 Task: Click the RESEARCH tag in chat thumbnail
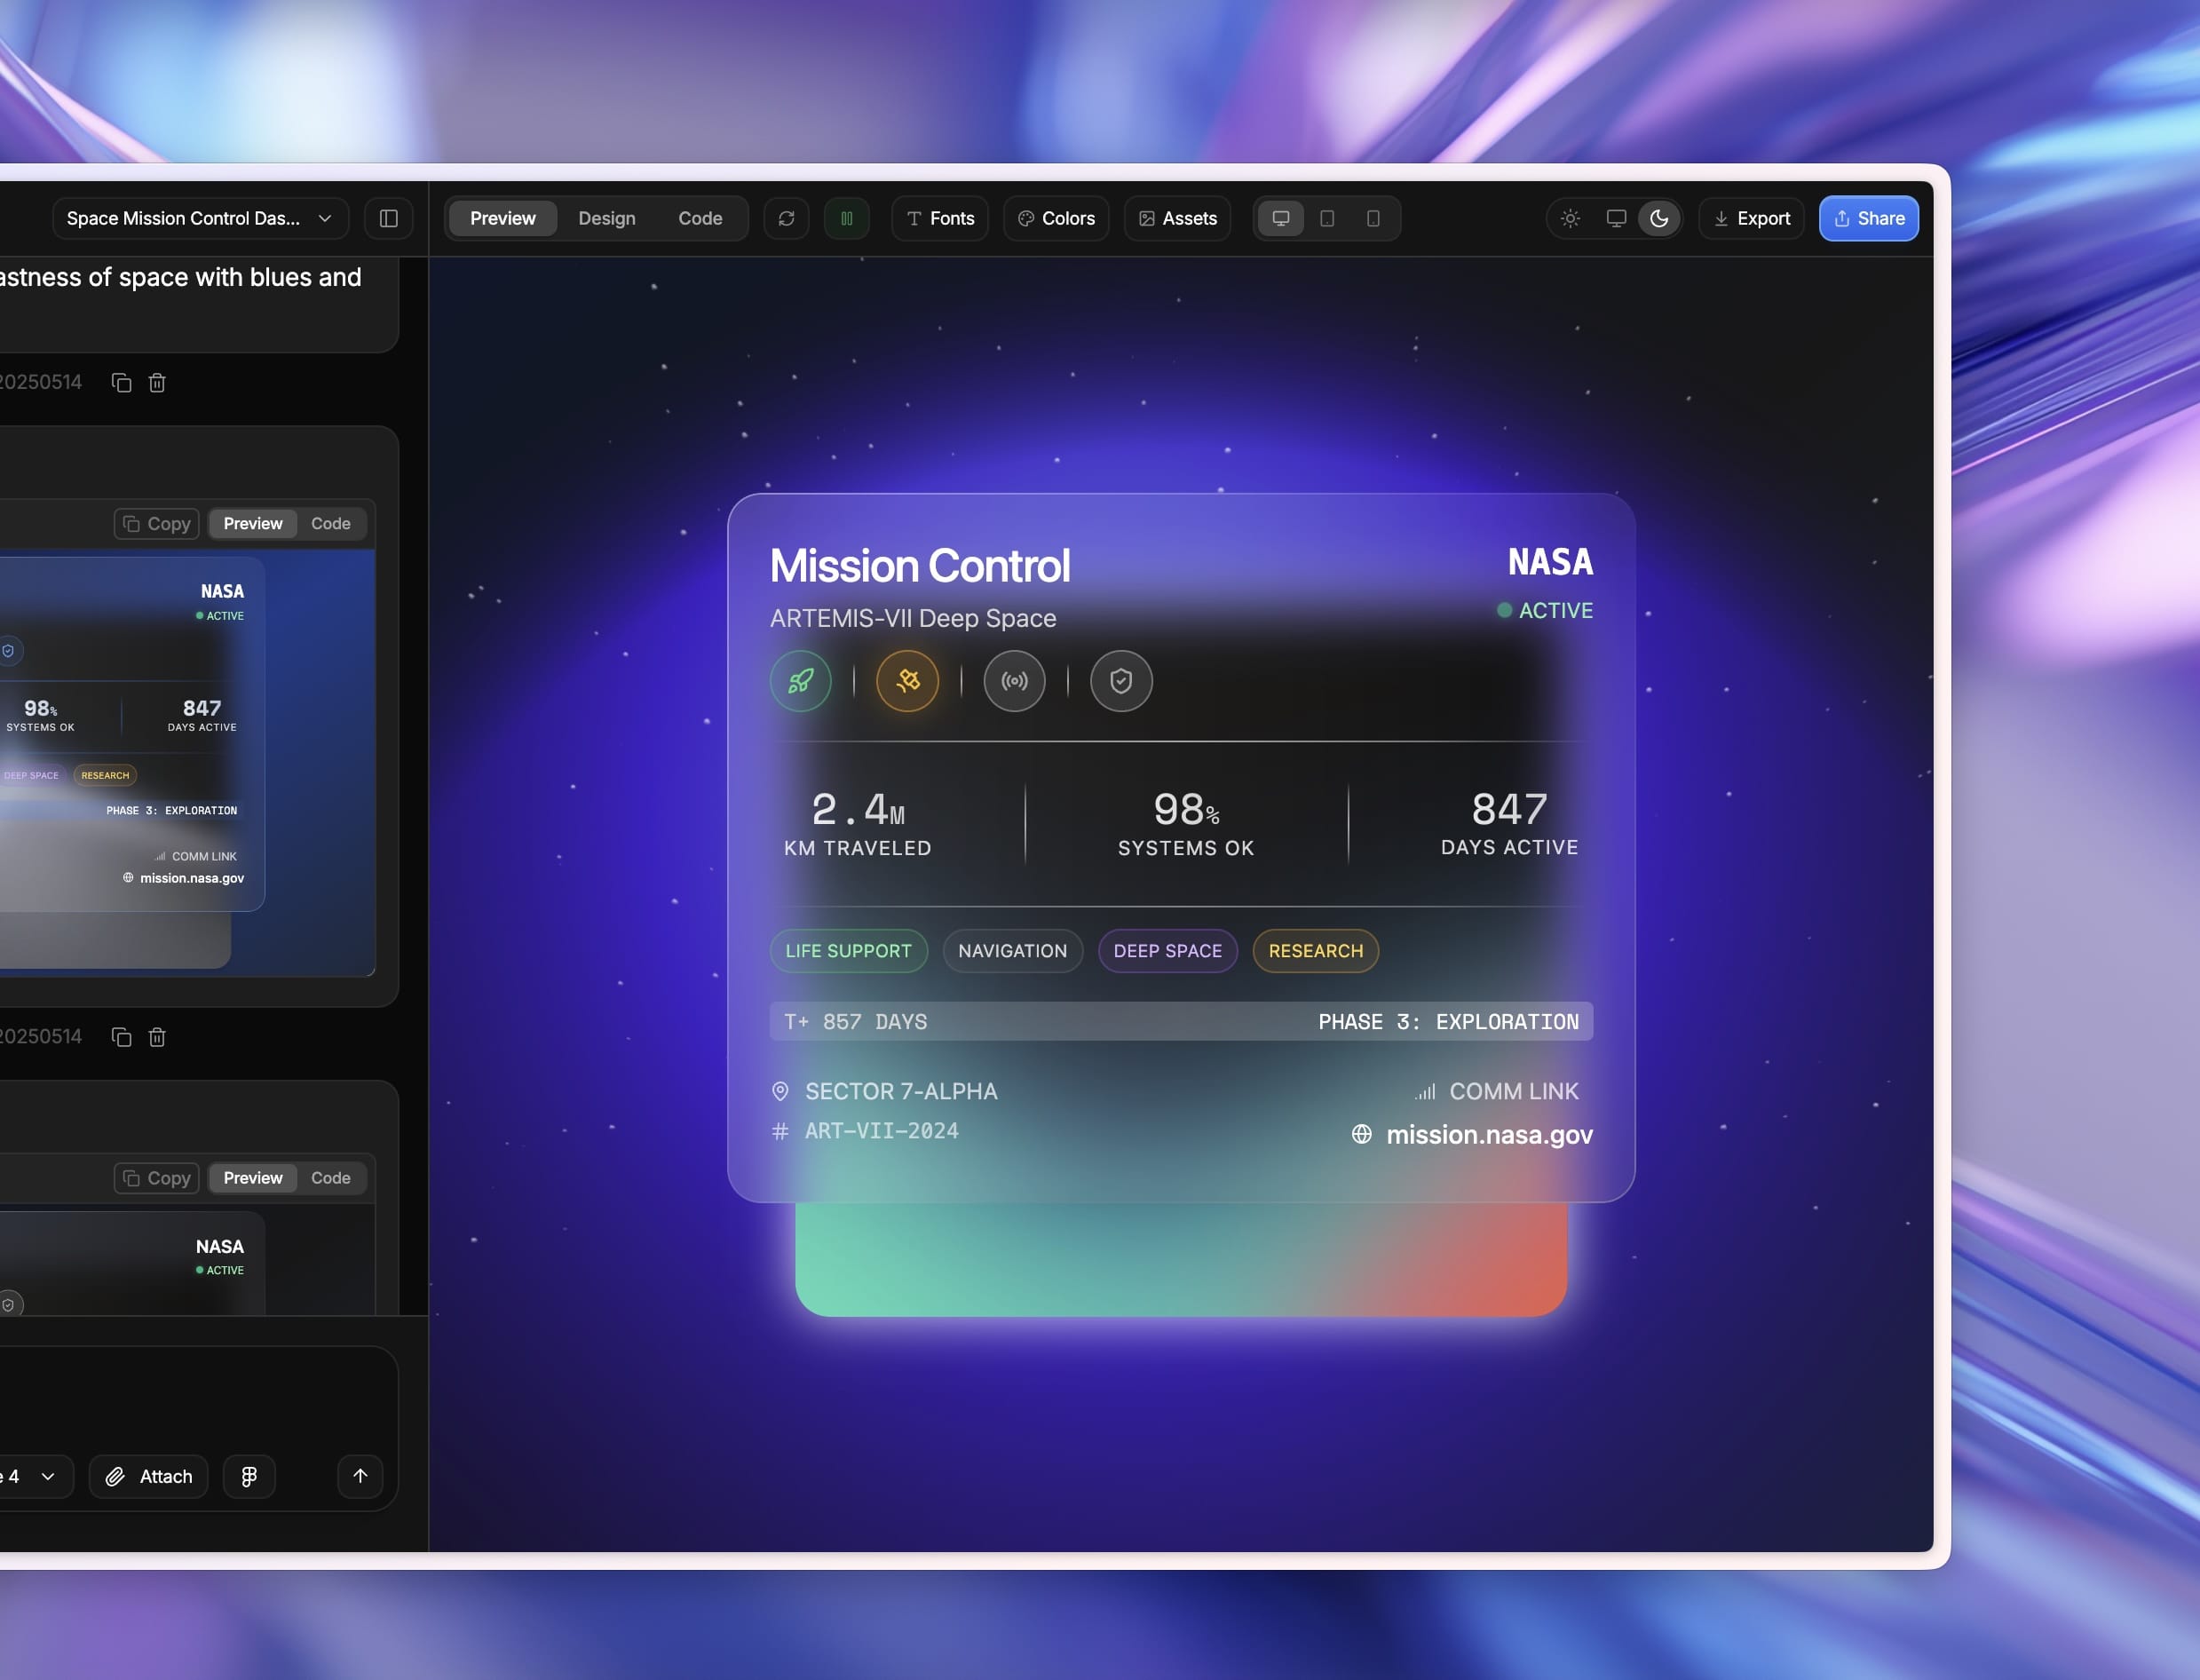click(x=105, y=775)
